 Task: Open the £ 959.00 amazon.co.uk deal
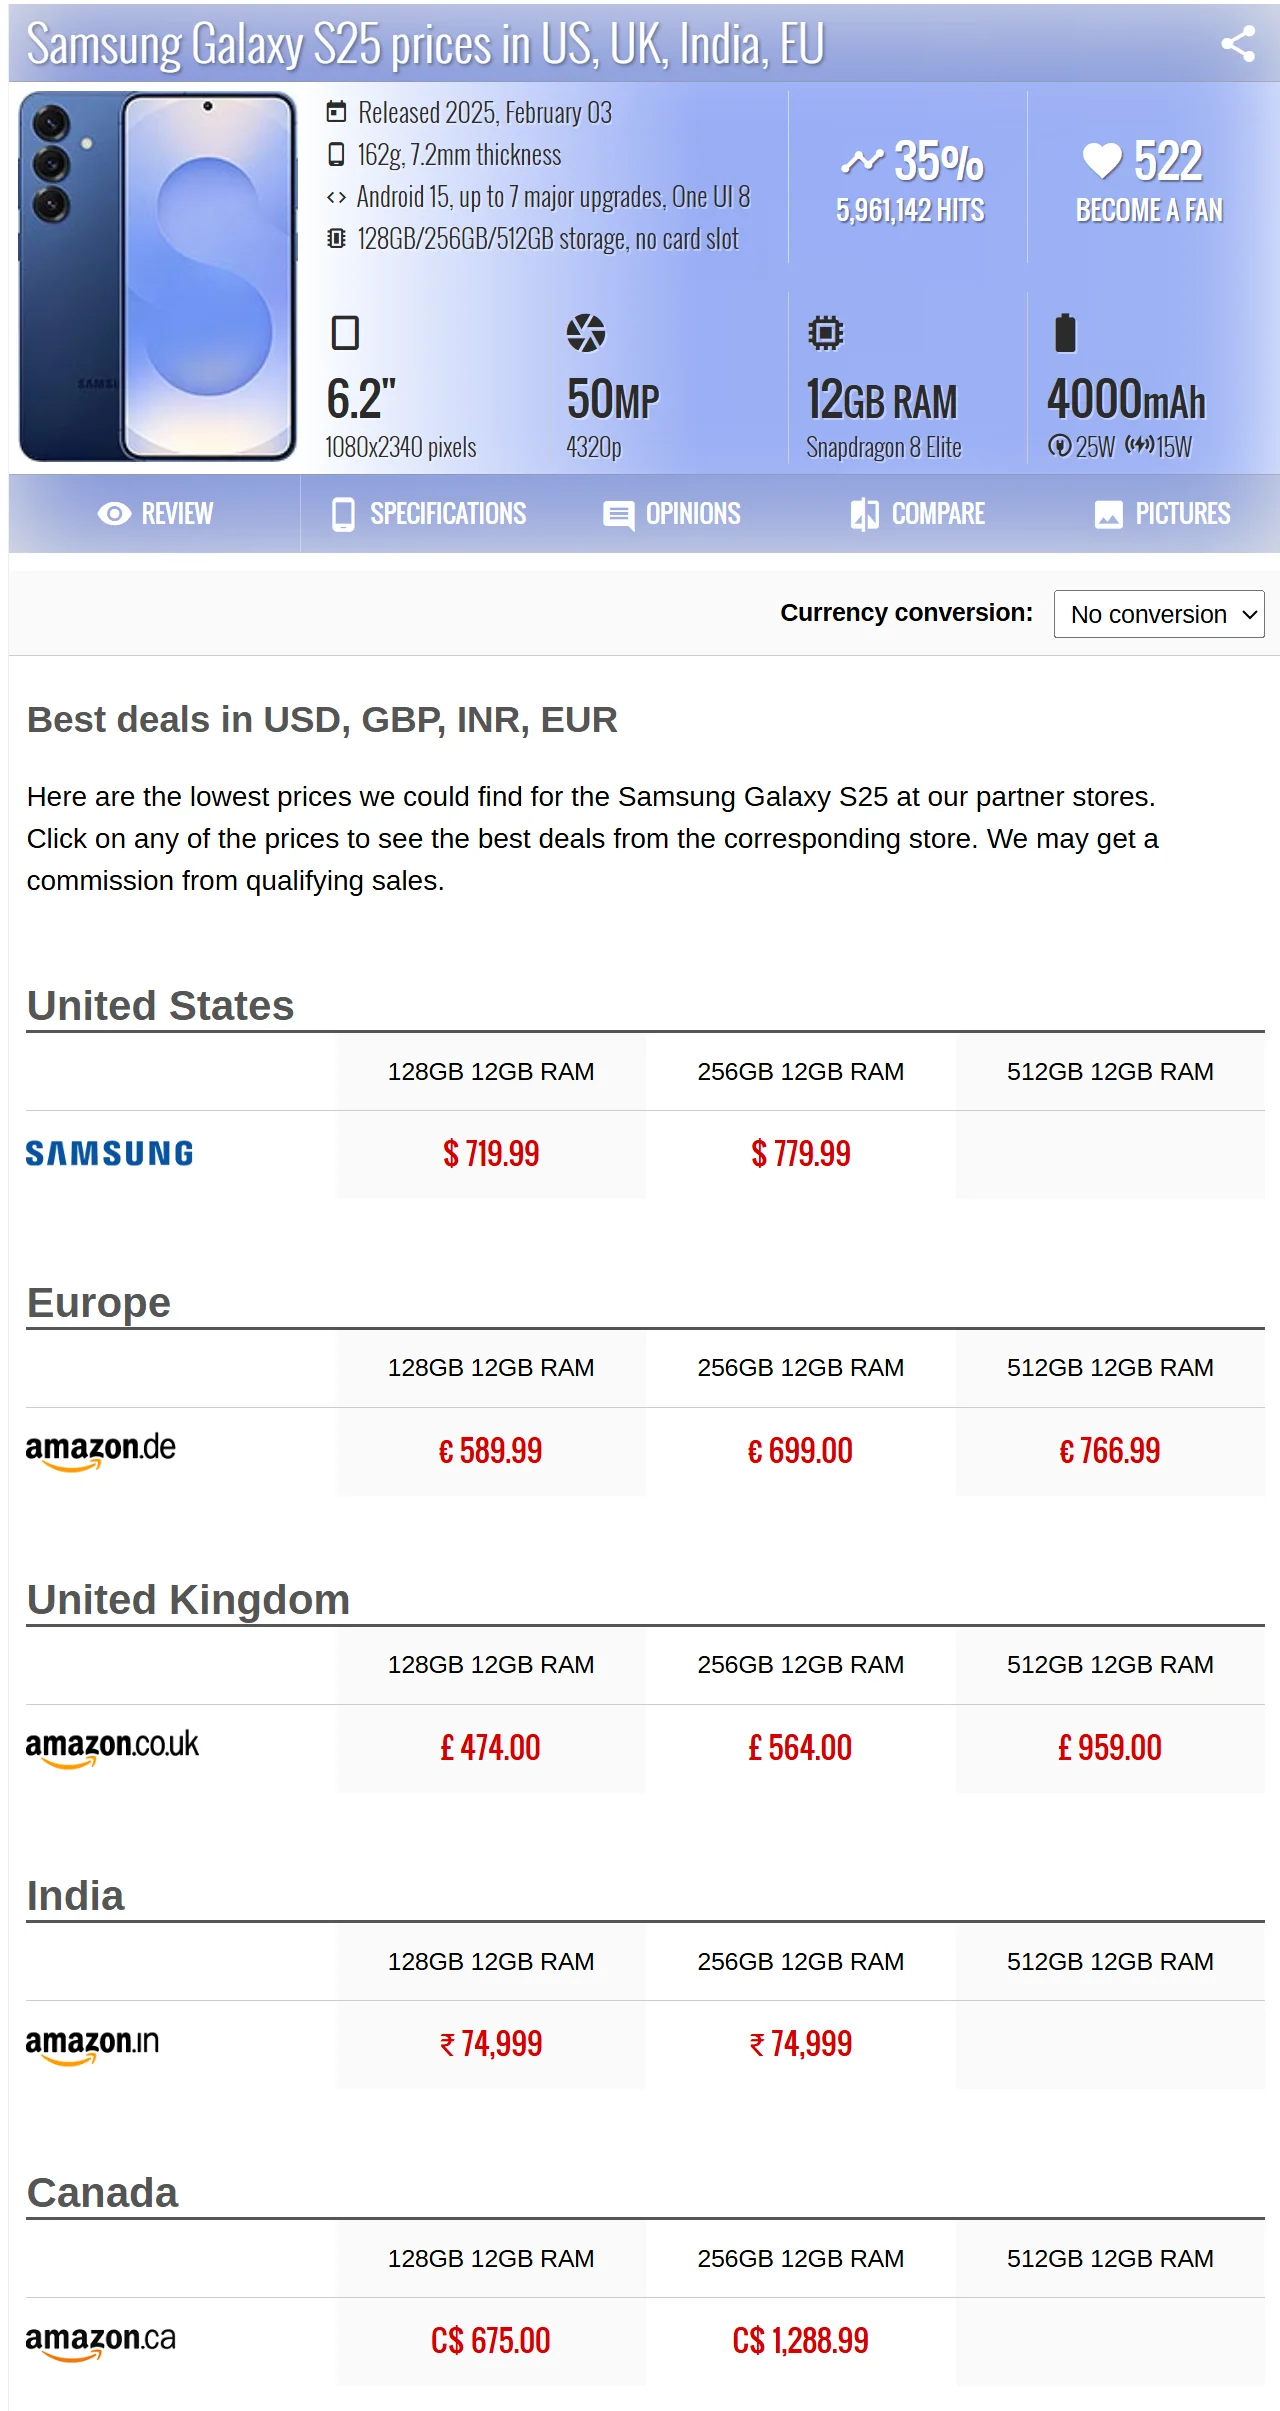coord(1110,1748)
